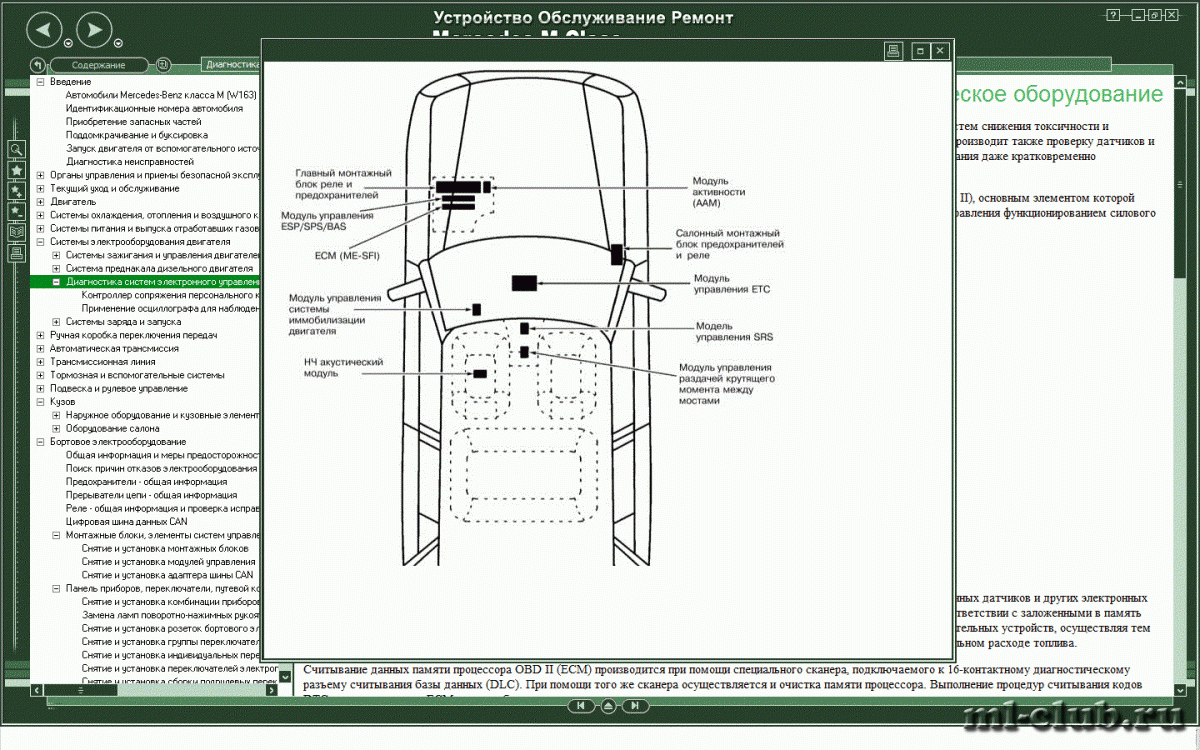Open Цифровая шина данных CAN
Viewport: 1200px width, 750px height.
[x=126, y=521]
